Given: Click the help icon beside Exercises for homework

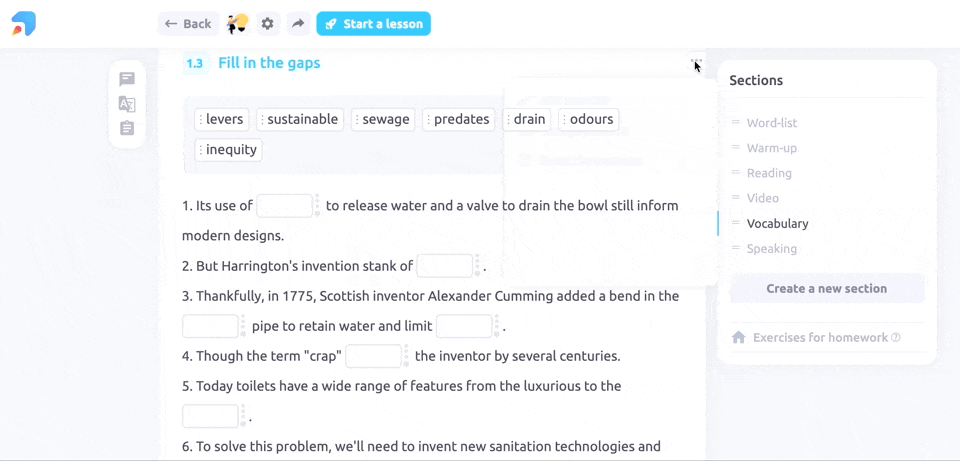Looking at the screenshot, I should coord(896,338).
